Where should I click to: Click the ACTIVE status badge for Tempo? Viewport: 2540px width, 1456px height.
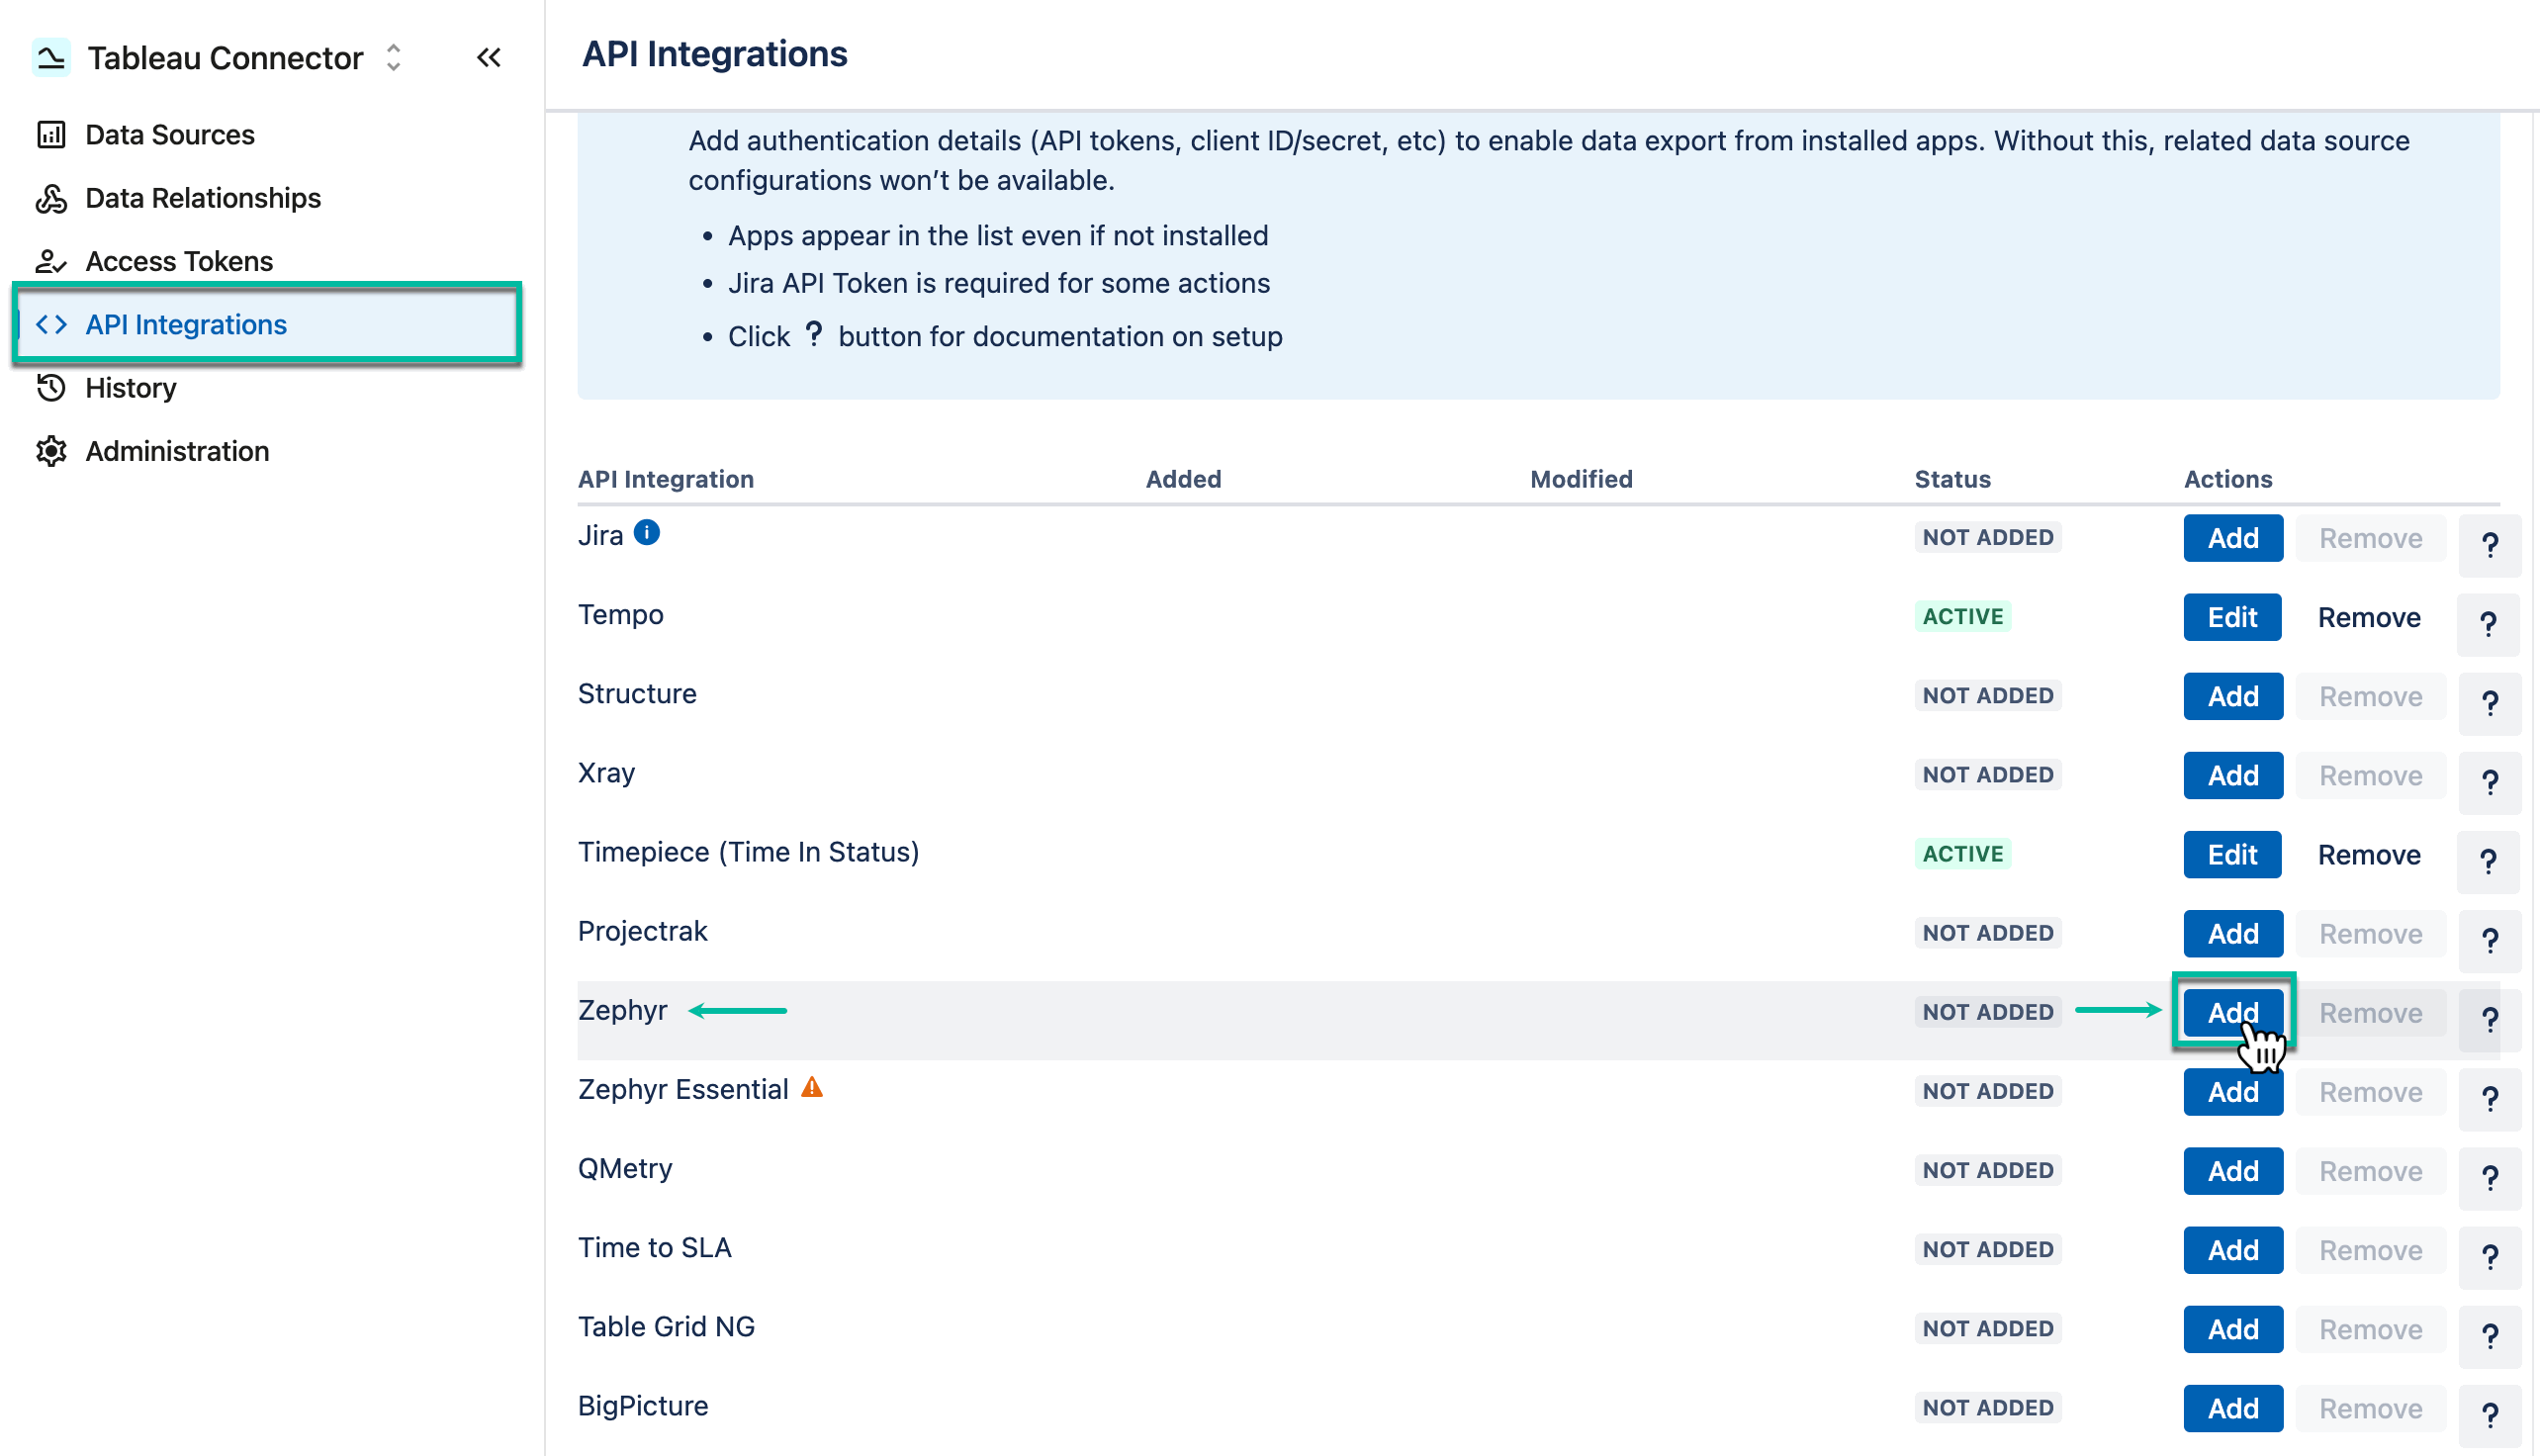pyautogui.click(x=1962, y=616)
